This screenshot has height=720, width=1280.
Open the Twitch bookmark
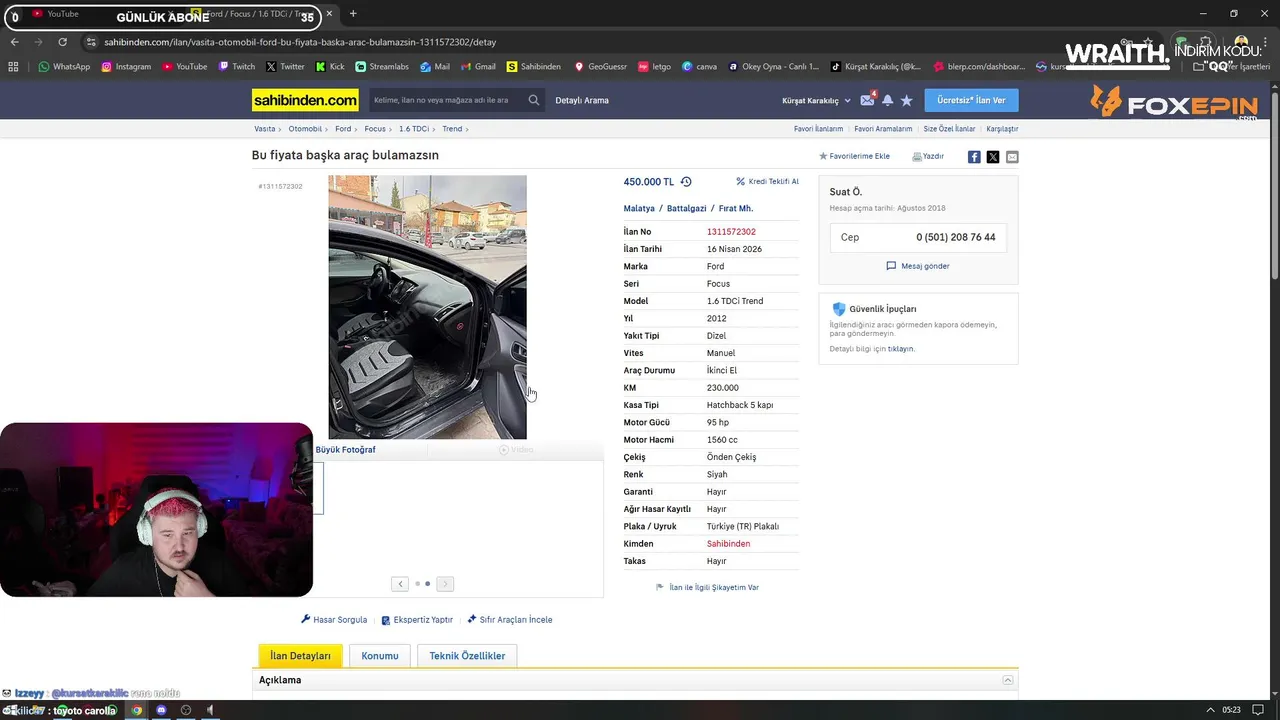coord(236,67)
